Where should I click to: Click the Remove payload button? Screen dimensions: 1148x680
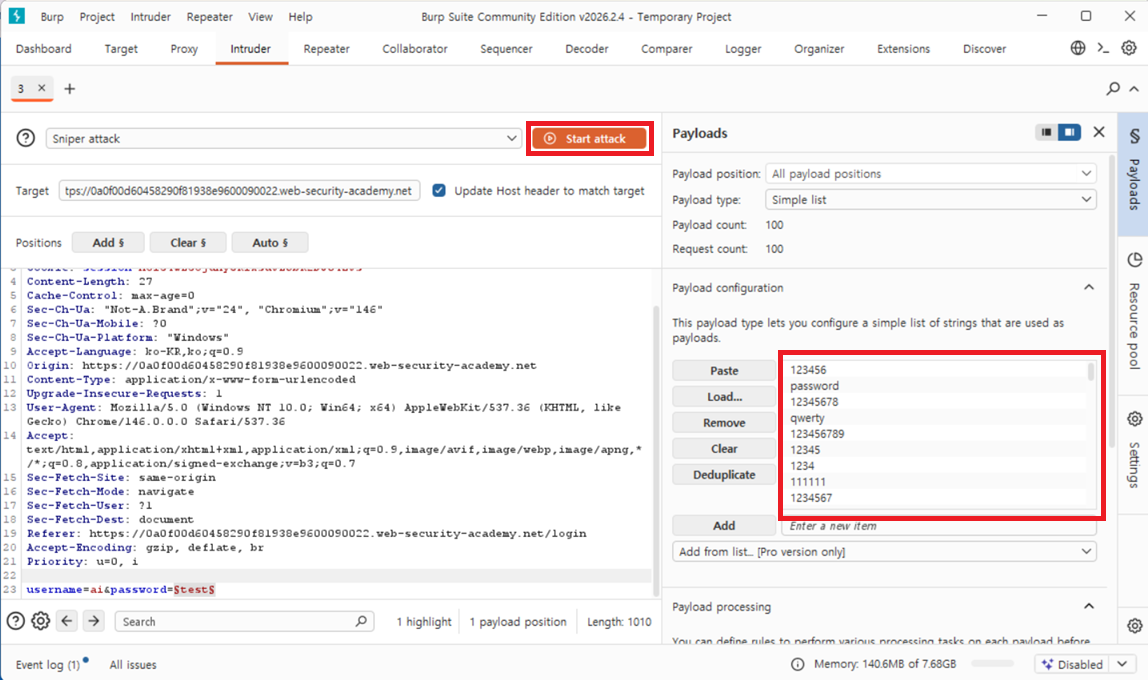coord(724,422)
